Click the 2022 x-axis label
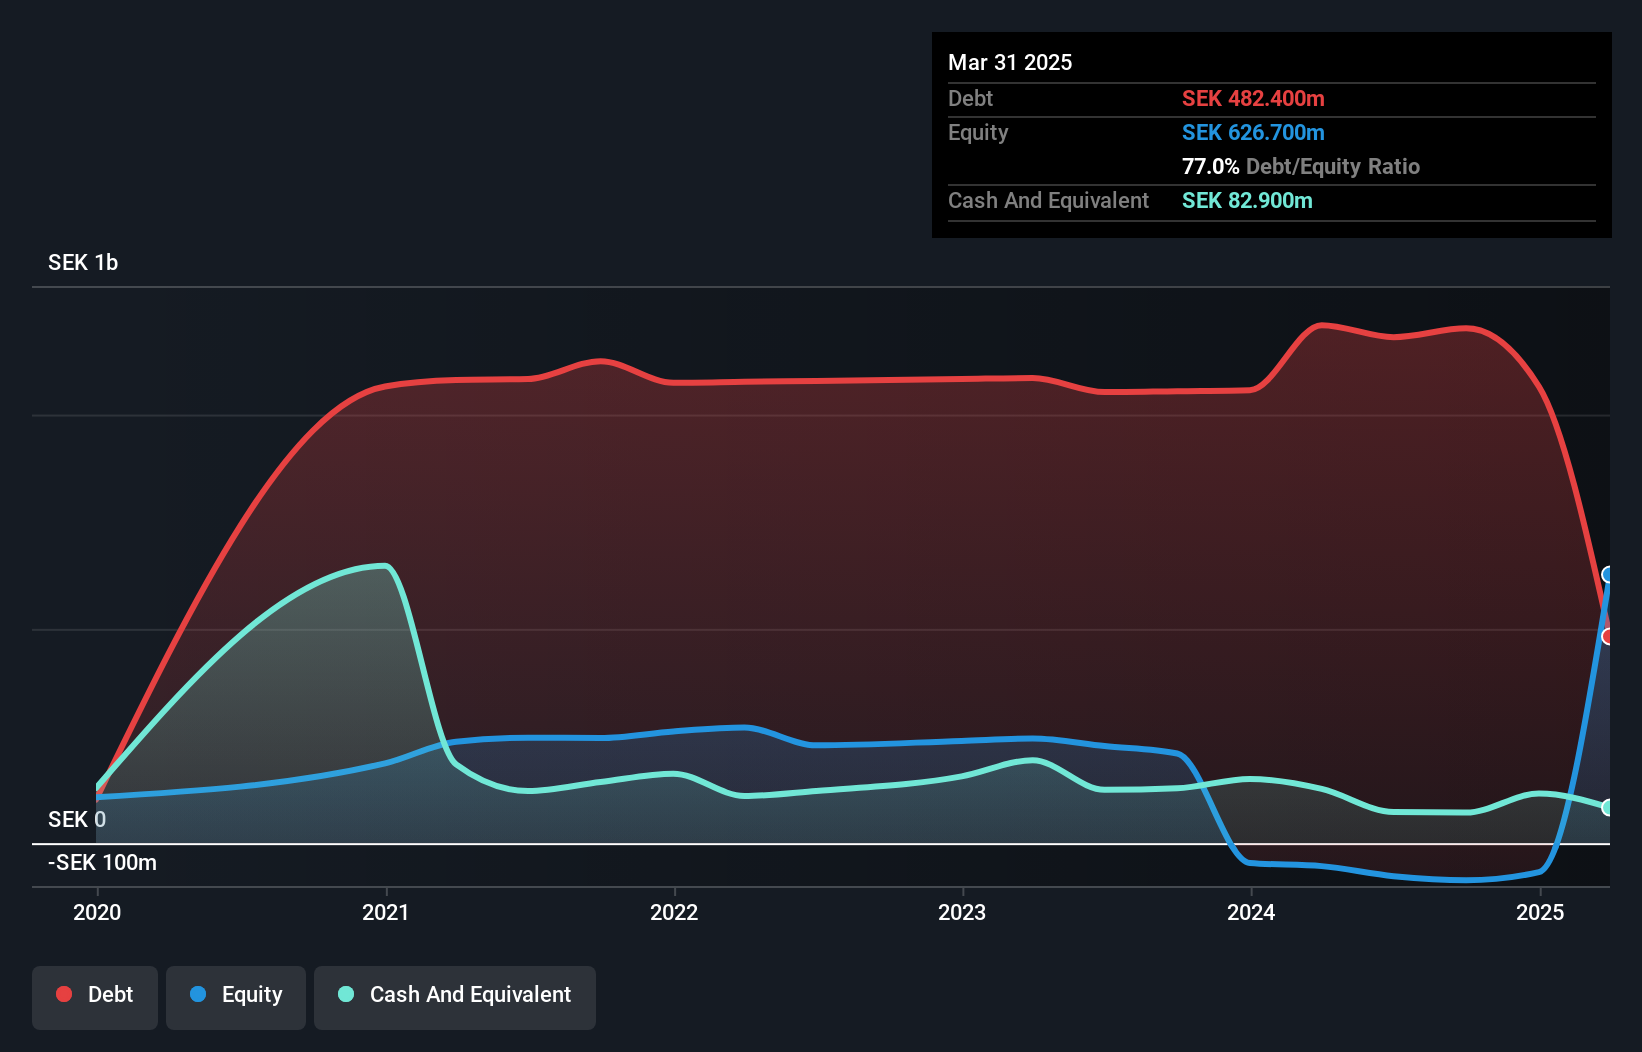The height and width of the screenshot is (1052, 1642). pyautogui.click(x=674, y=912)
